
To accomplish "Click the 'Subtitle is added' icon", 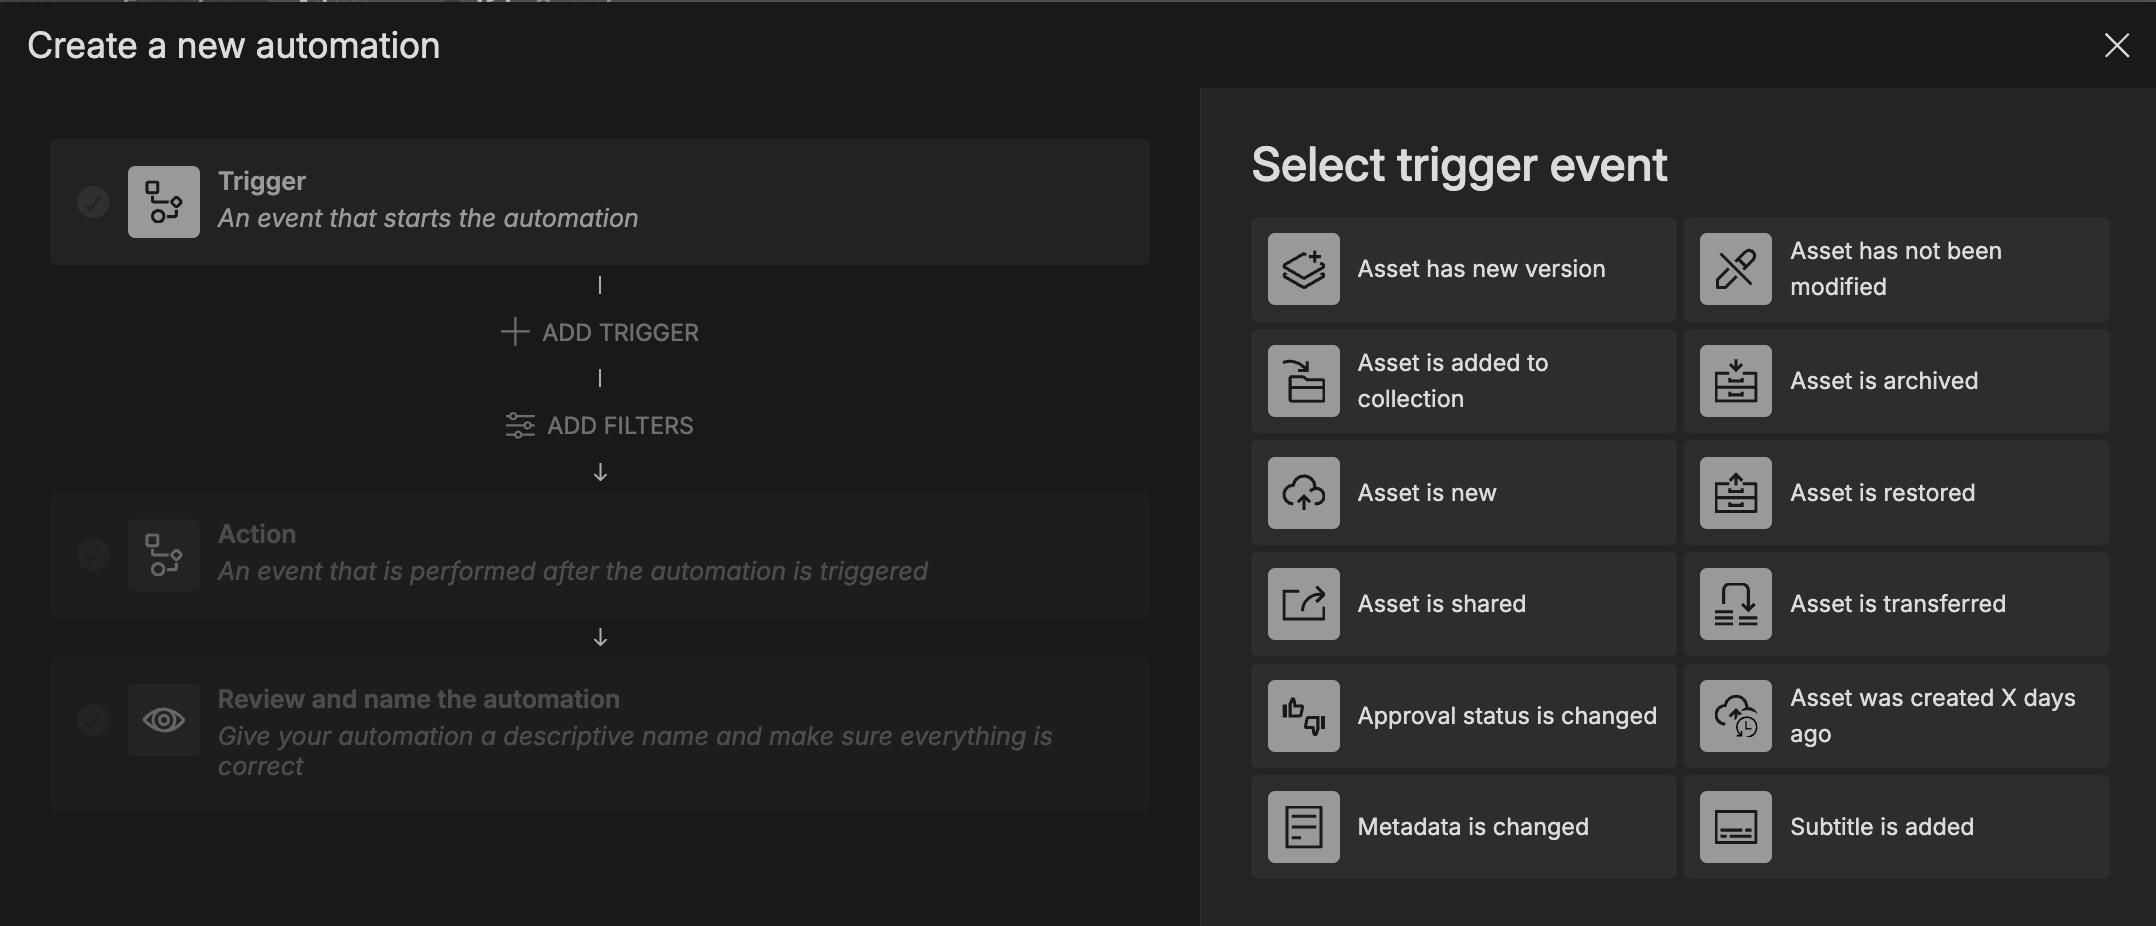I will tap(1735, 827).
